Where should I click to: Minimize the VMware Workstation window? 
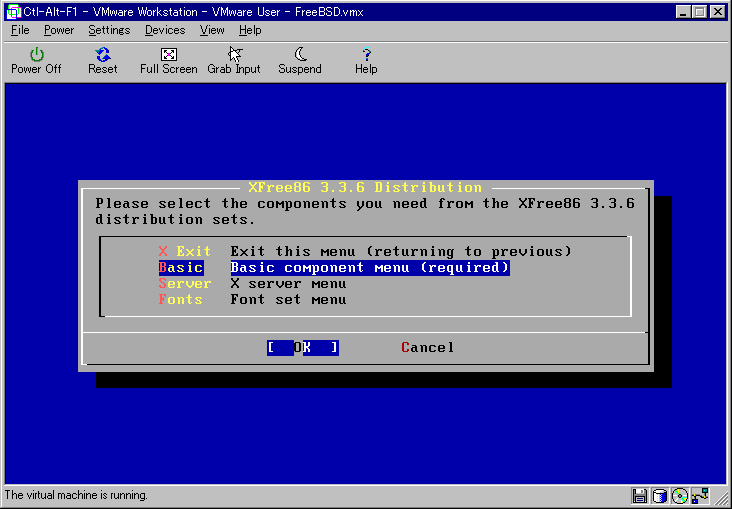[x=683, y=12]
